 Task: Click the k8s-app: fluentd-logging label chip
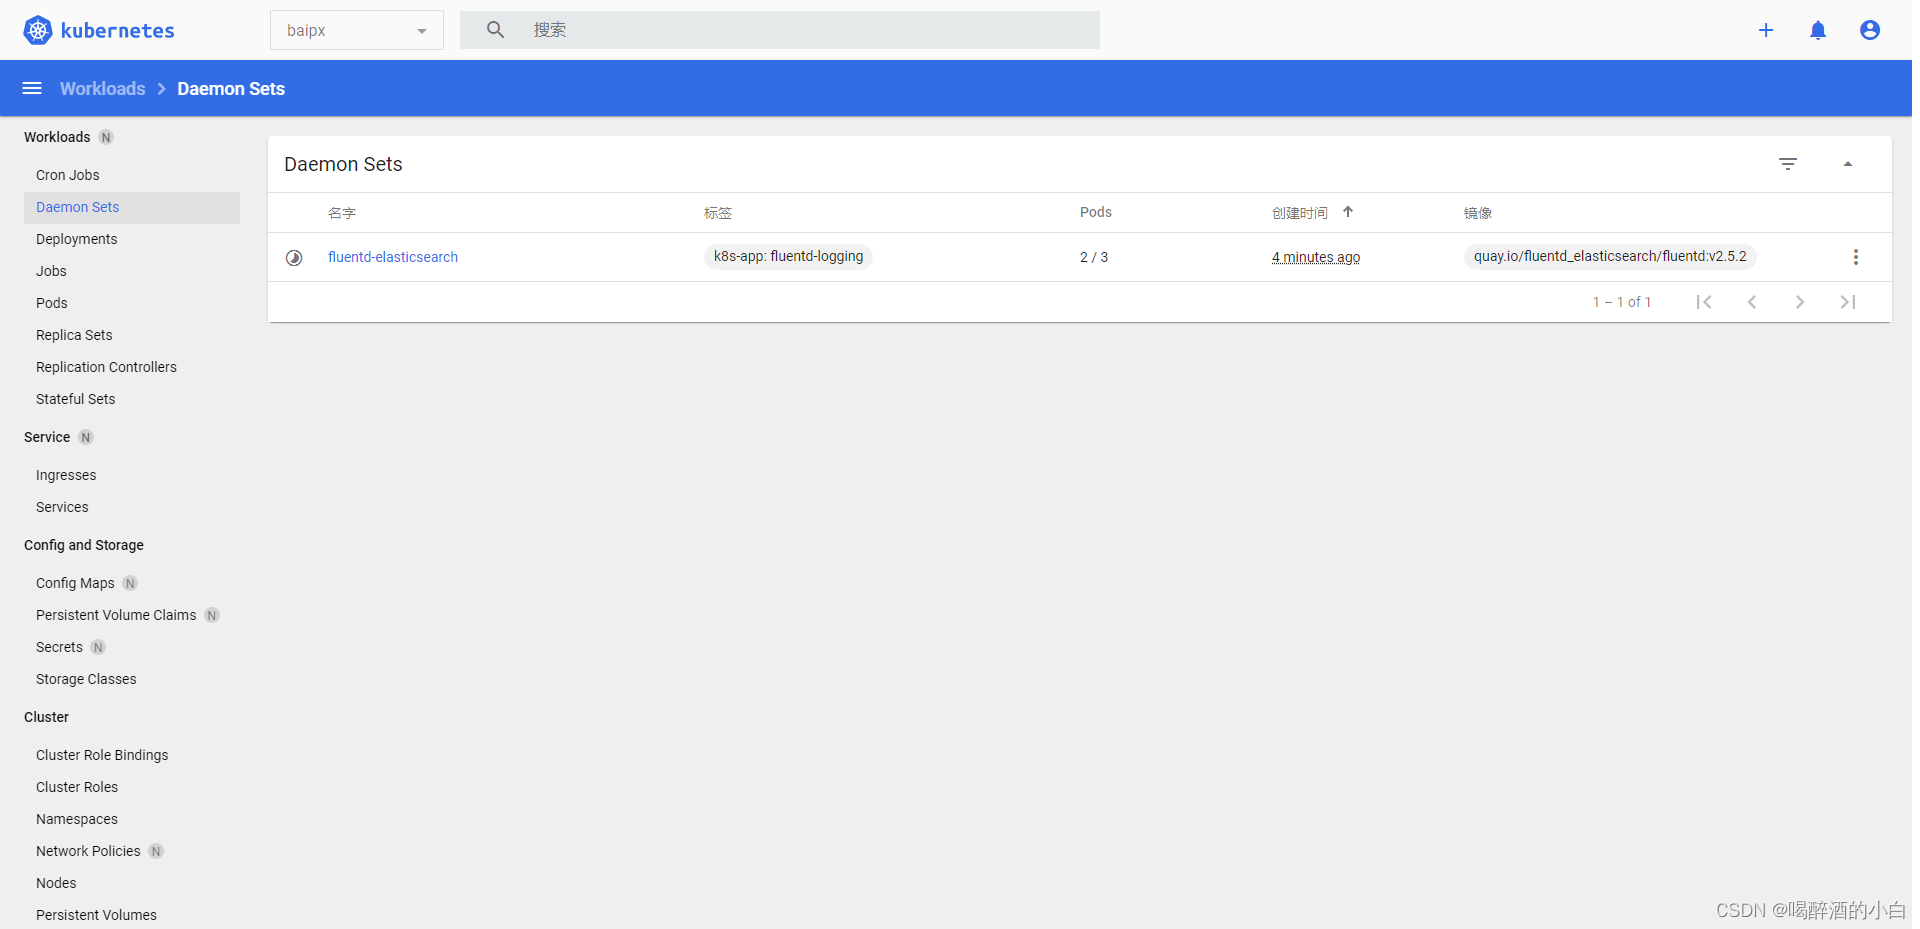click(x=788, y=256)
